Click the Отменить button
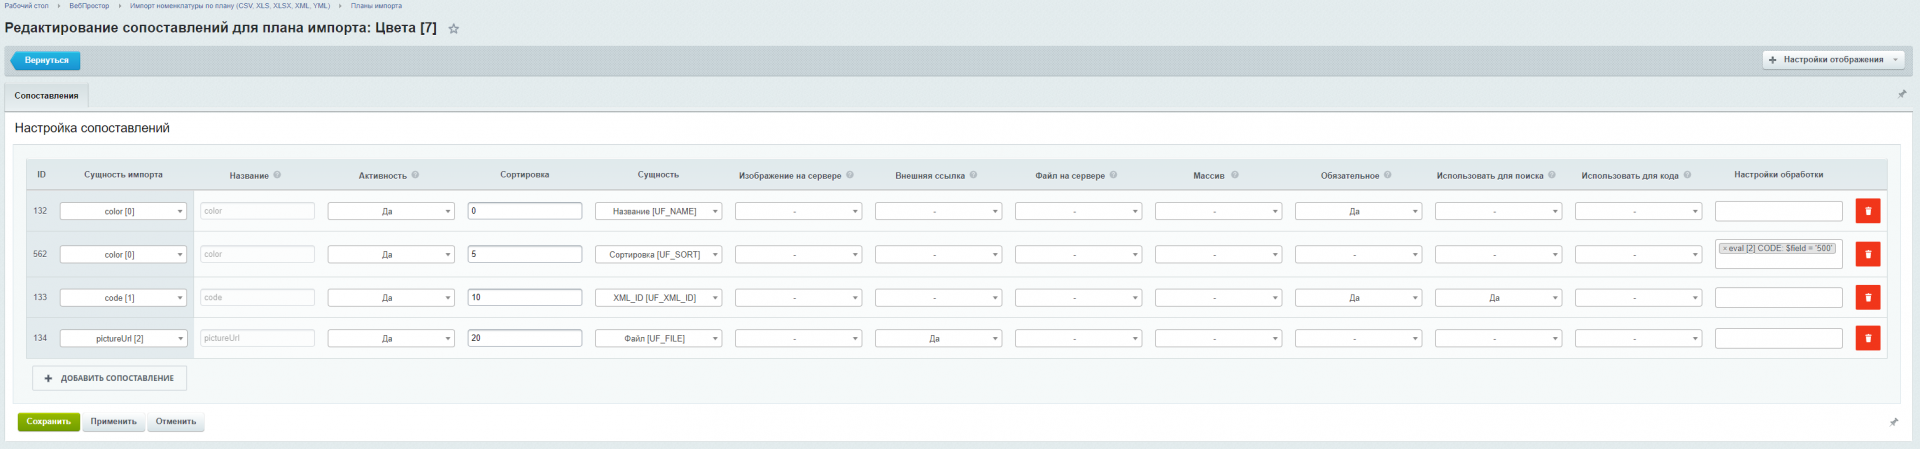Viewport: 1920px width, 449px height. click(x=176, y=422)
